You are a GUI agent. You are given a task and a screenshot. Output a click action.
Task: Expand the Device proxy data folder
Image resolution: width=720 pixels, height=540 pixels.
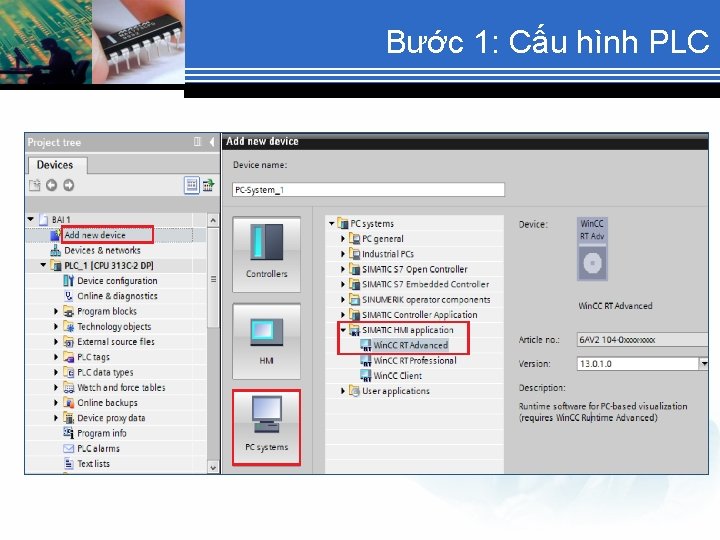coord(56,418)
